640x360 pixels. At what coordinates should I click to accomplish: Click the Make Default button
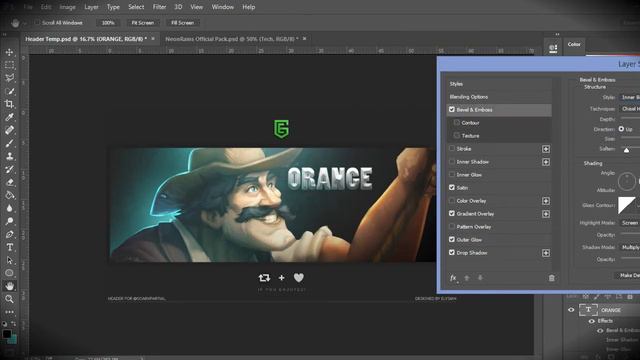click(629, 276)
